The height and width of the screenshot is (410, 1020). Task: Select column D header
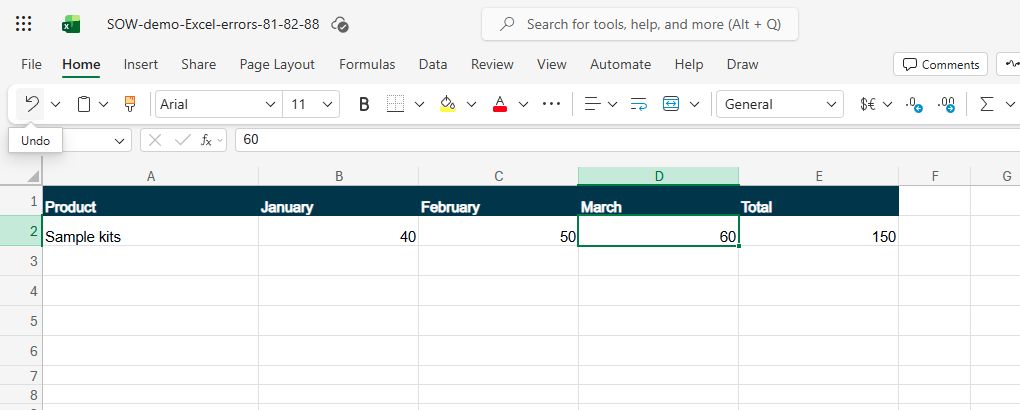pos(658,176)
